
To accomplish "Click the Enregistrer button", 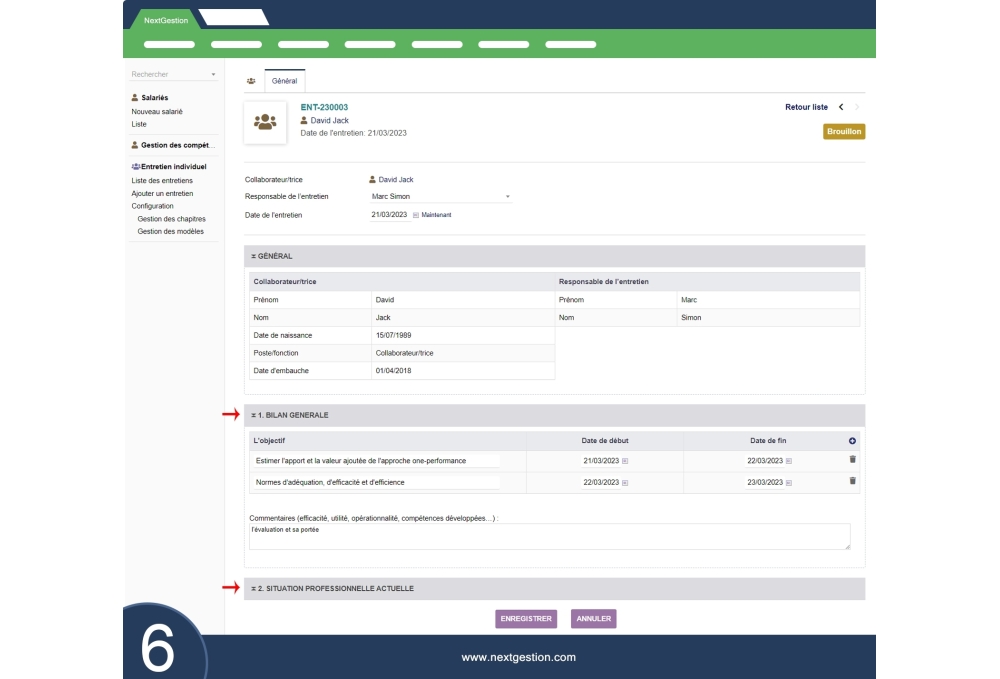I will point(525,619).
